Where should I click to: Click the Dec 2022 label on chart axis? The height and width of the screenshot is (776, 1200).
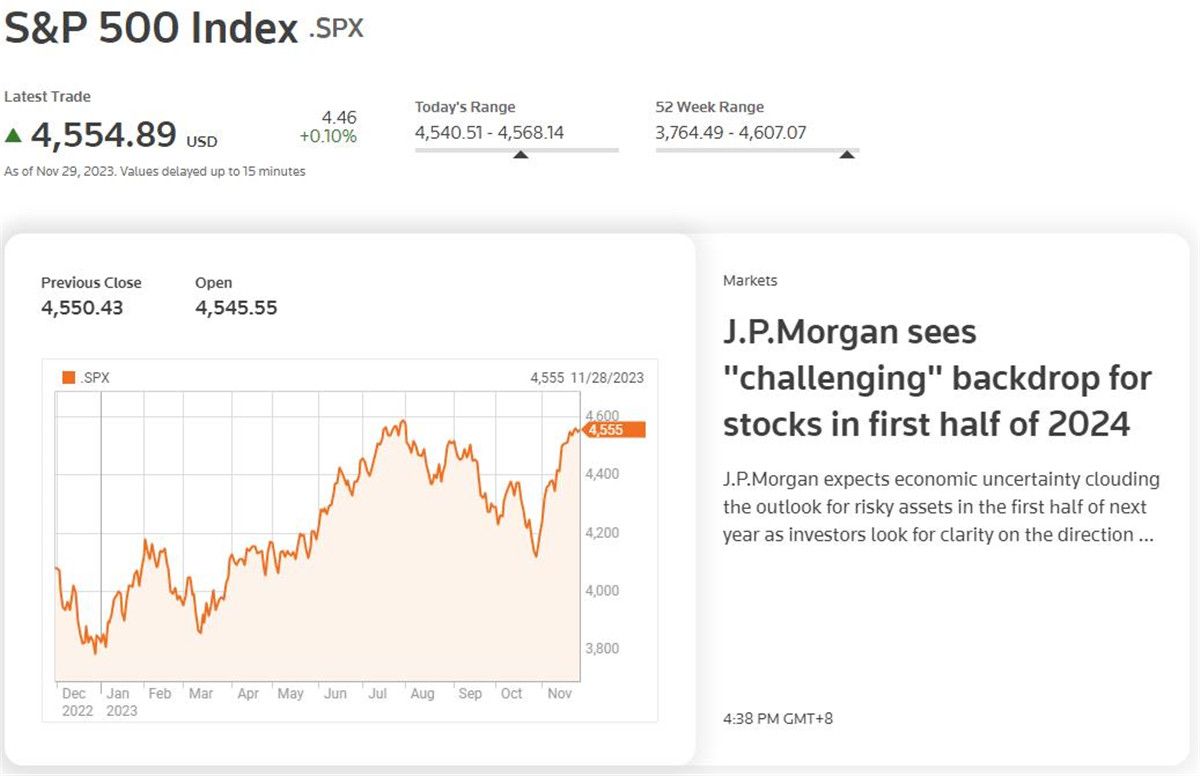(x=77, y=702)
